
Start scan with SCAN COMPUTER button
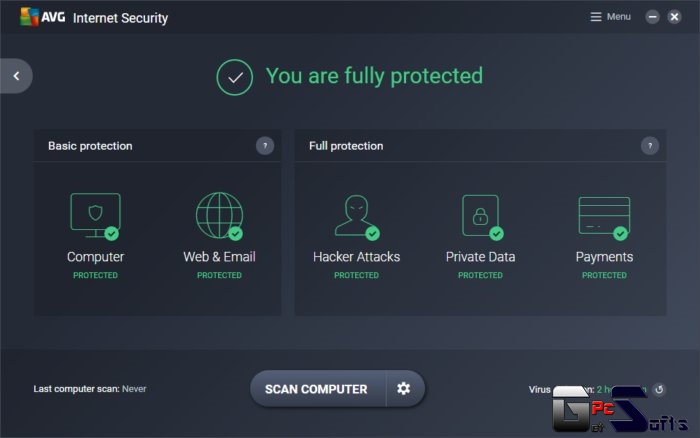pyautogui.click(x=317, y=388)
